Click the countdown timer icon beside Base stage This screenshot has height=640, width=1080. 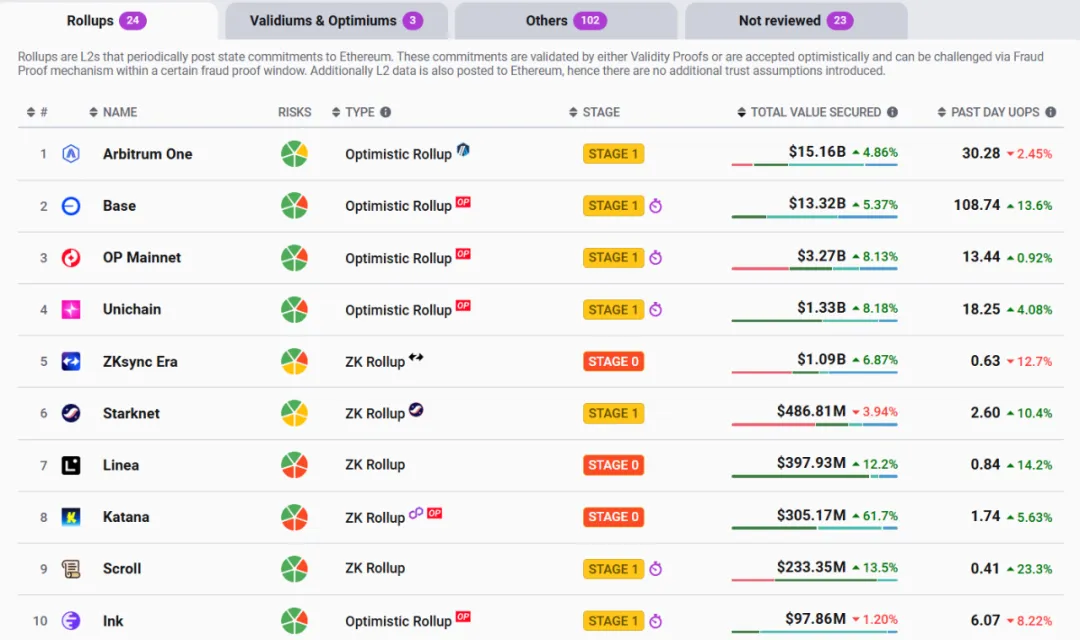tap(656, 207)
